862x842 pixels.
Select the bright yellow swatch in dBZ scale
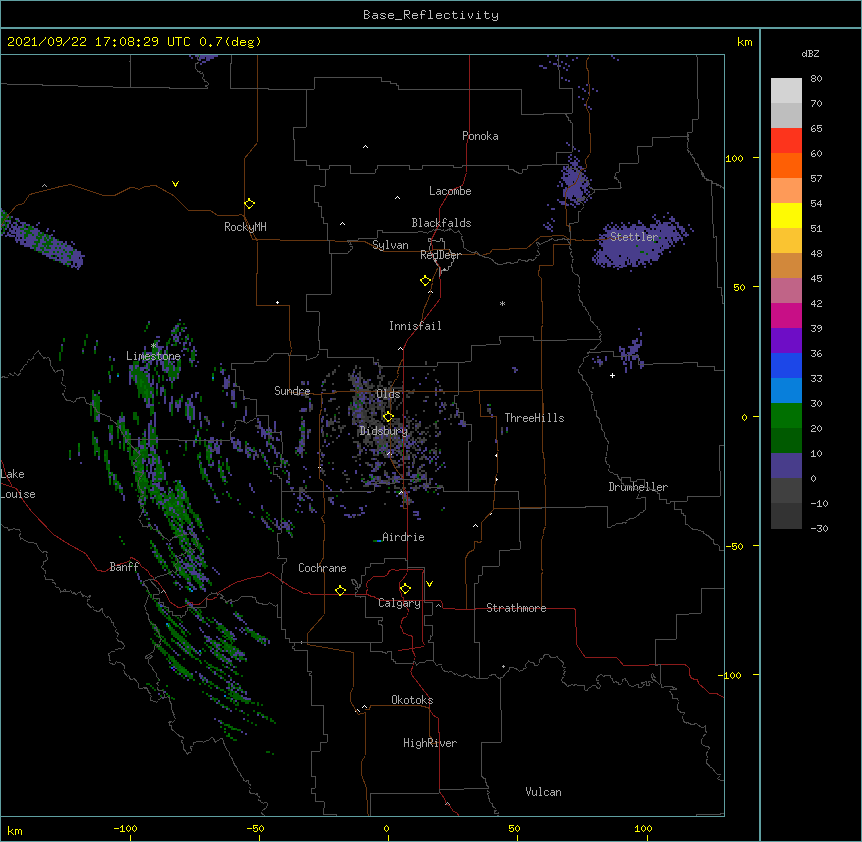[x=786, y=215]
